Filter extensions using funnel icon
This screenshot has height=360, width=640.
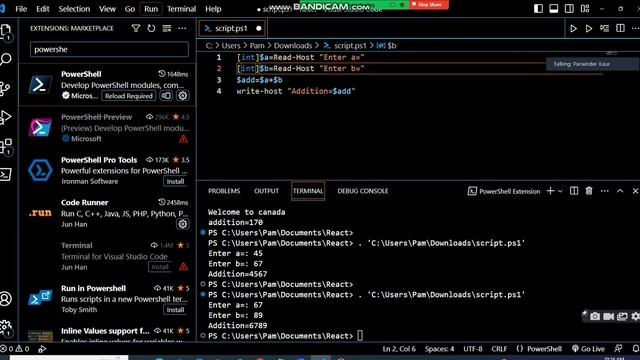click(136, 28)
